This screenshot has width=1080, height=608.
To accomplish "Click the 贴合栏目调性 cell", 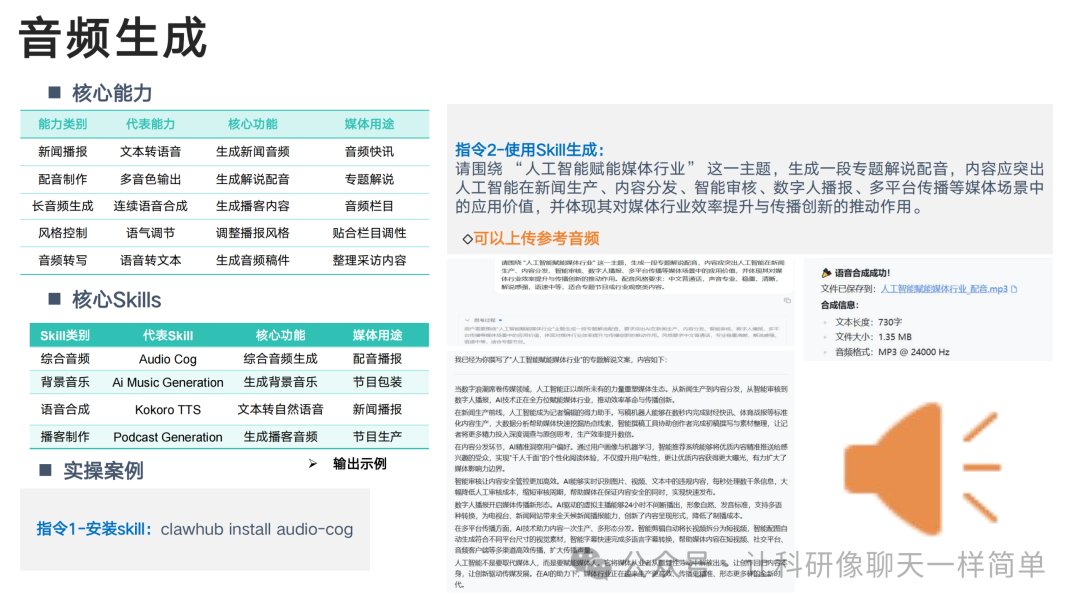I will (369, 233).
